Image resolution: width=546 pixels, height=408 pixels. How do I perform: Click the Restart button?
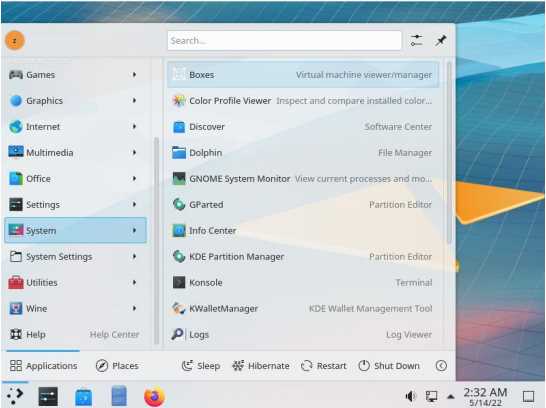coord(323,366)
